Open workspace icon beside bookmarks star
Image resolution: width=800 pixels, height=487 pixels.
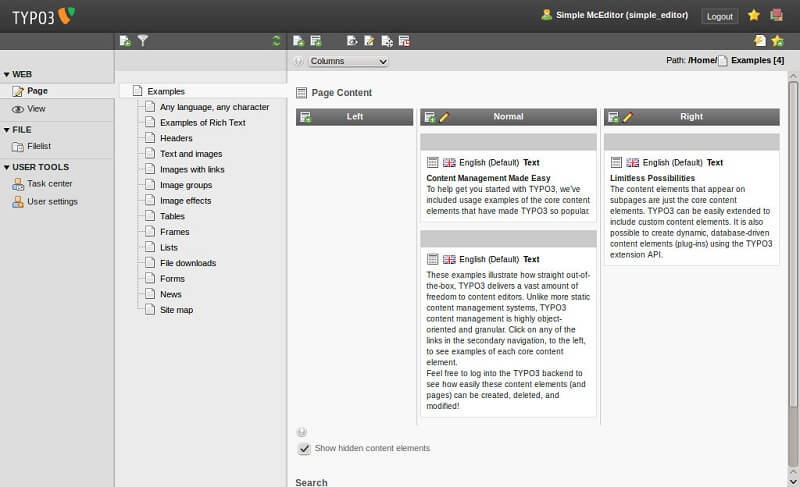777,15
